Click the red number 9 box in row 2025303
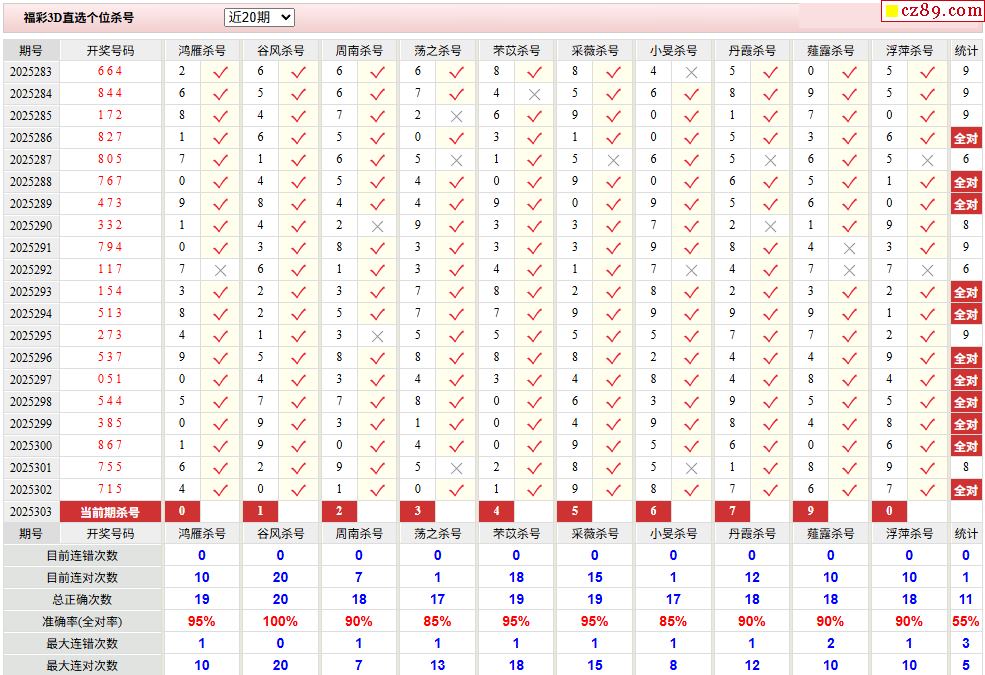 [x=811, y=512]
